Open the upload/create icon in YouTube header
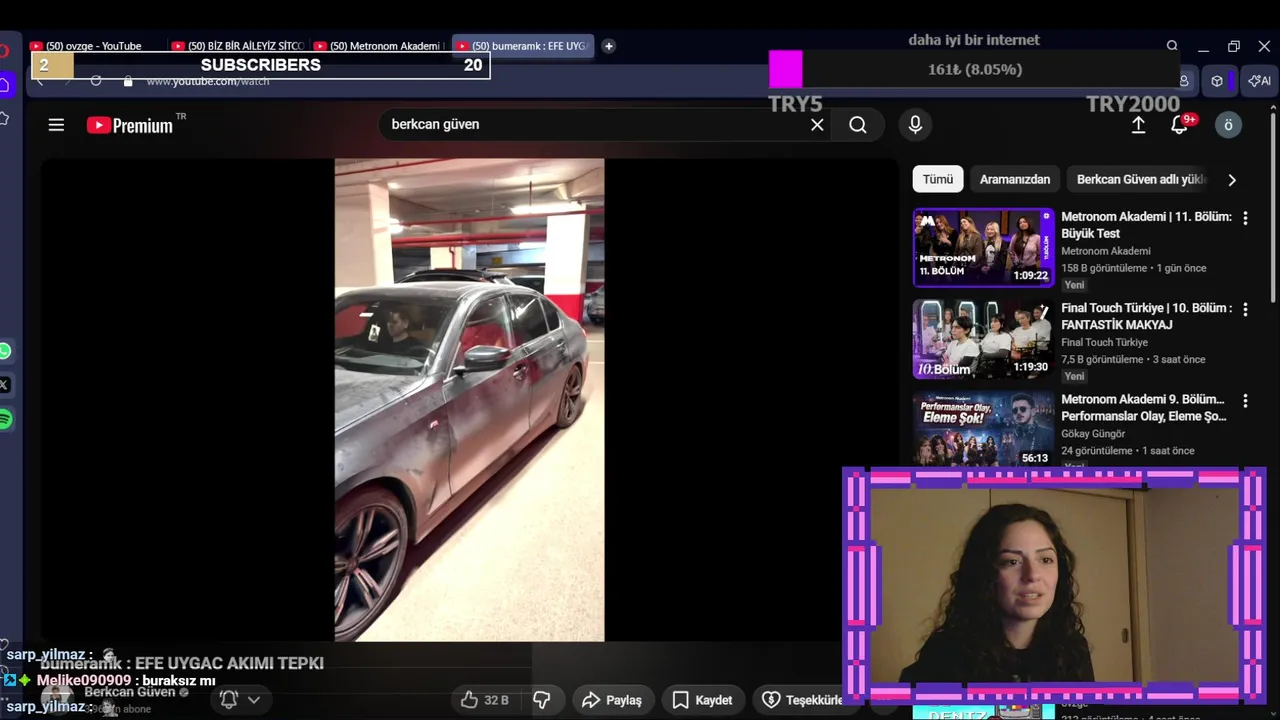 (1138, 125)
